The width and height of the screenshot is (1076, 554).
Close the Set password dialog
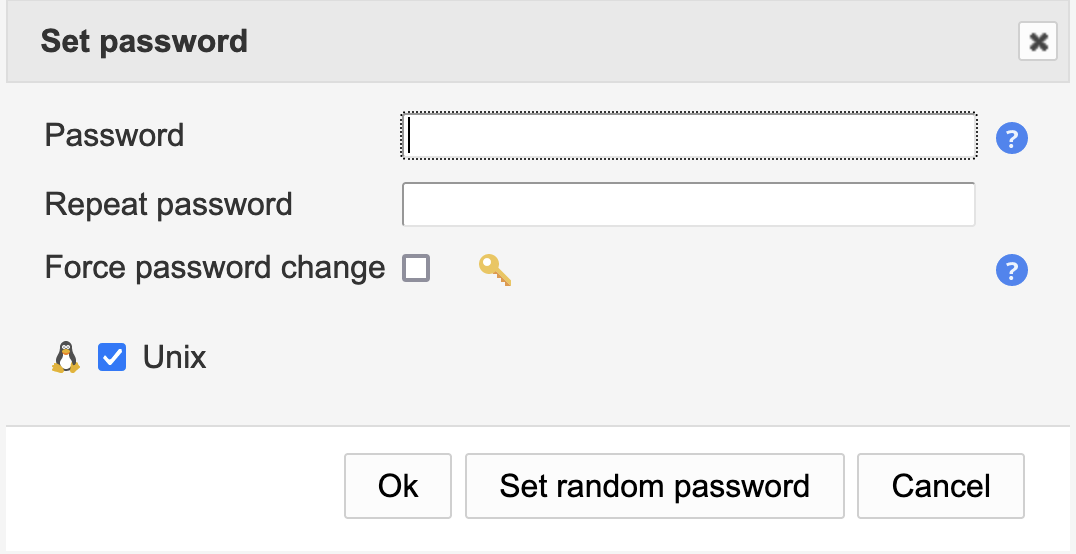coord(1038,42)
